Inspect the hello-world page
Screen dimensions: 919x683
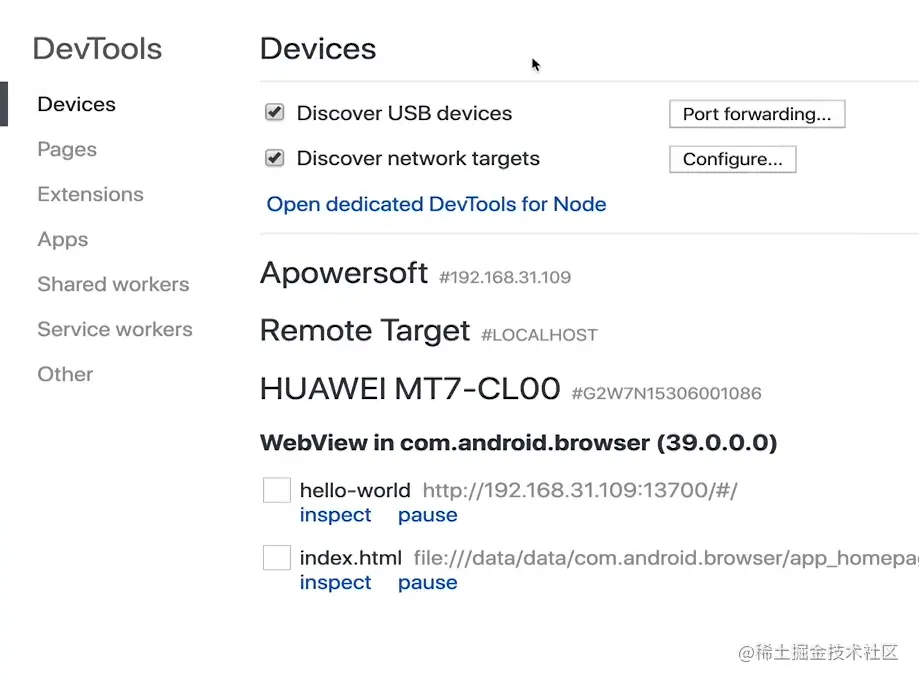coord(335,515)
